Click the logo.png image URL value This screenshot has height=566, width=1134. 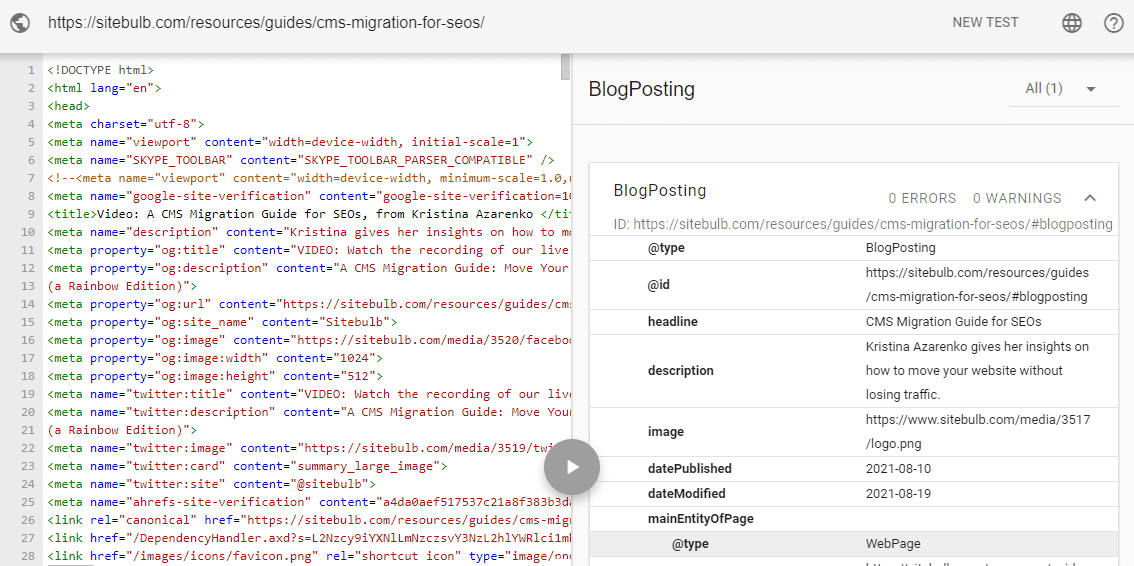point(978,432)
